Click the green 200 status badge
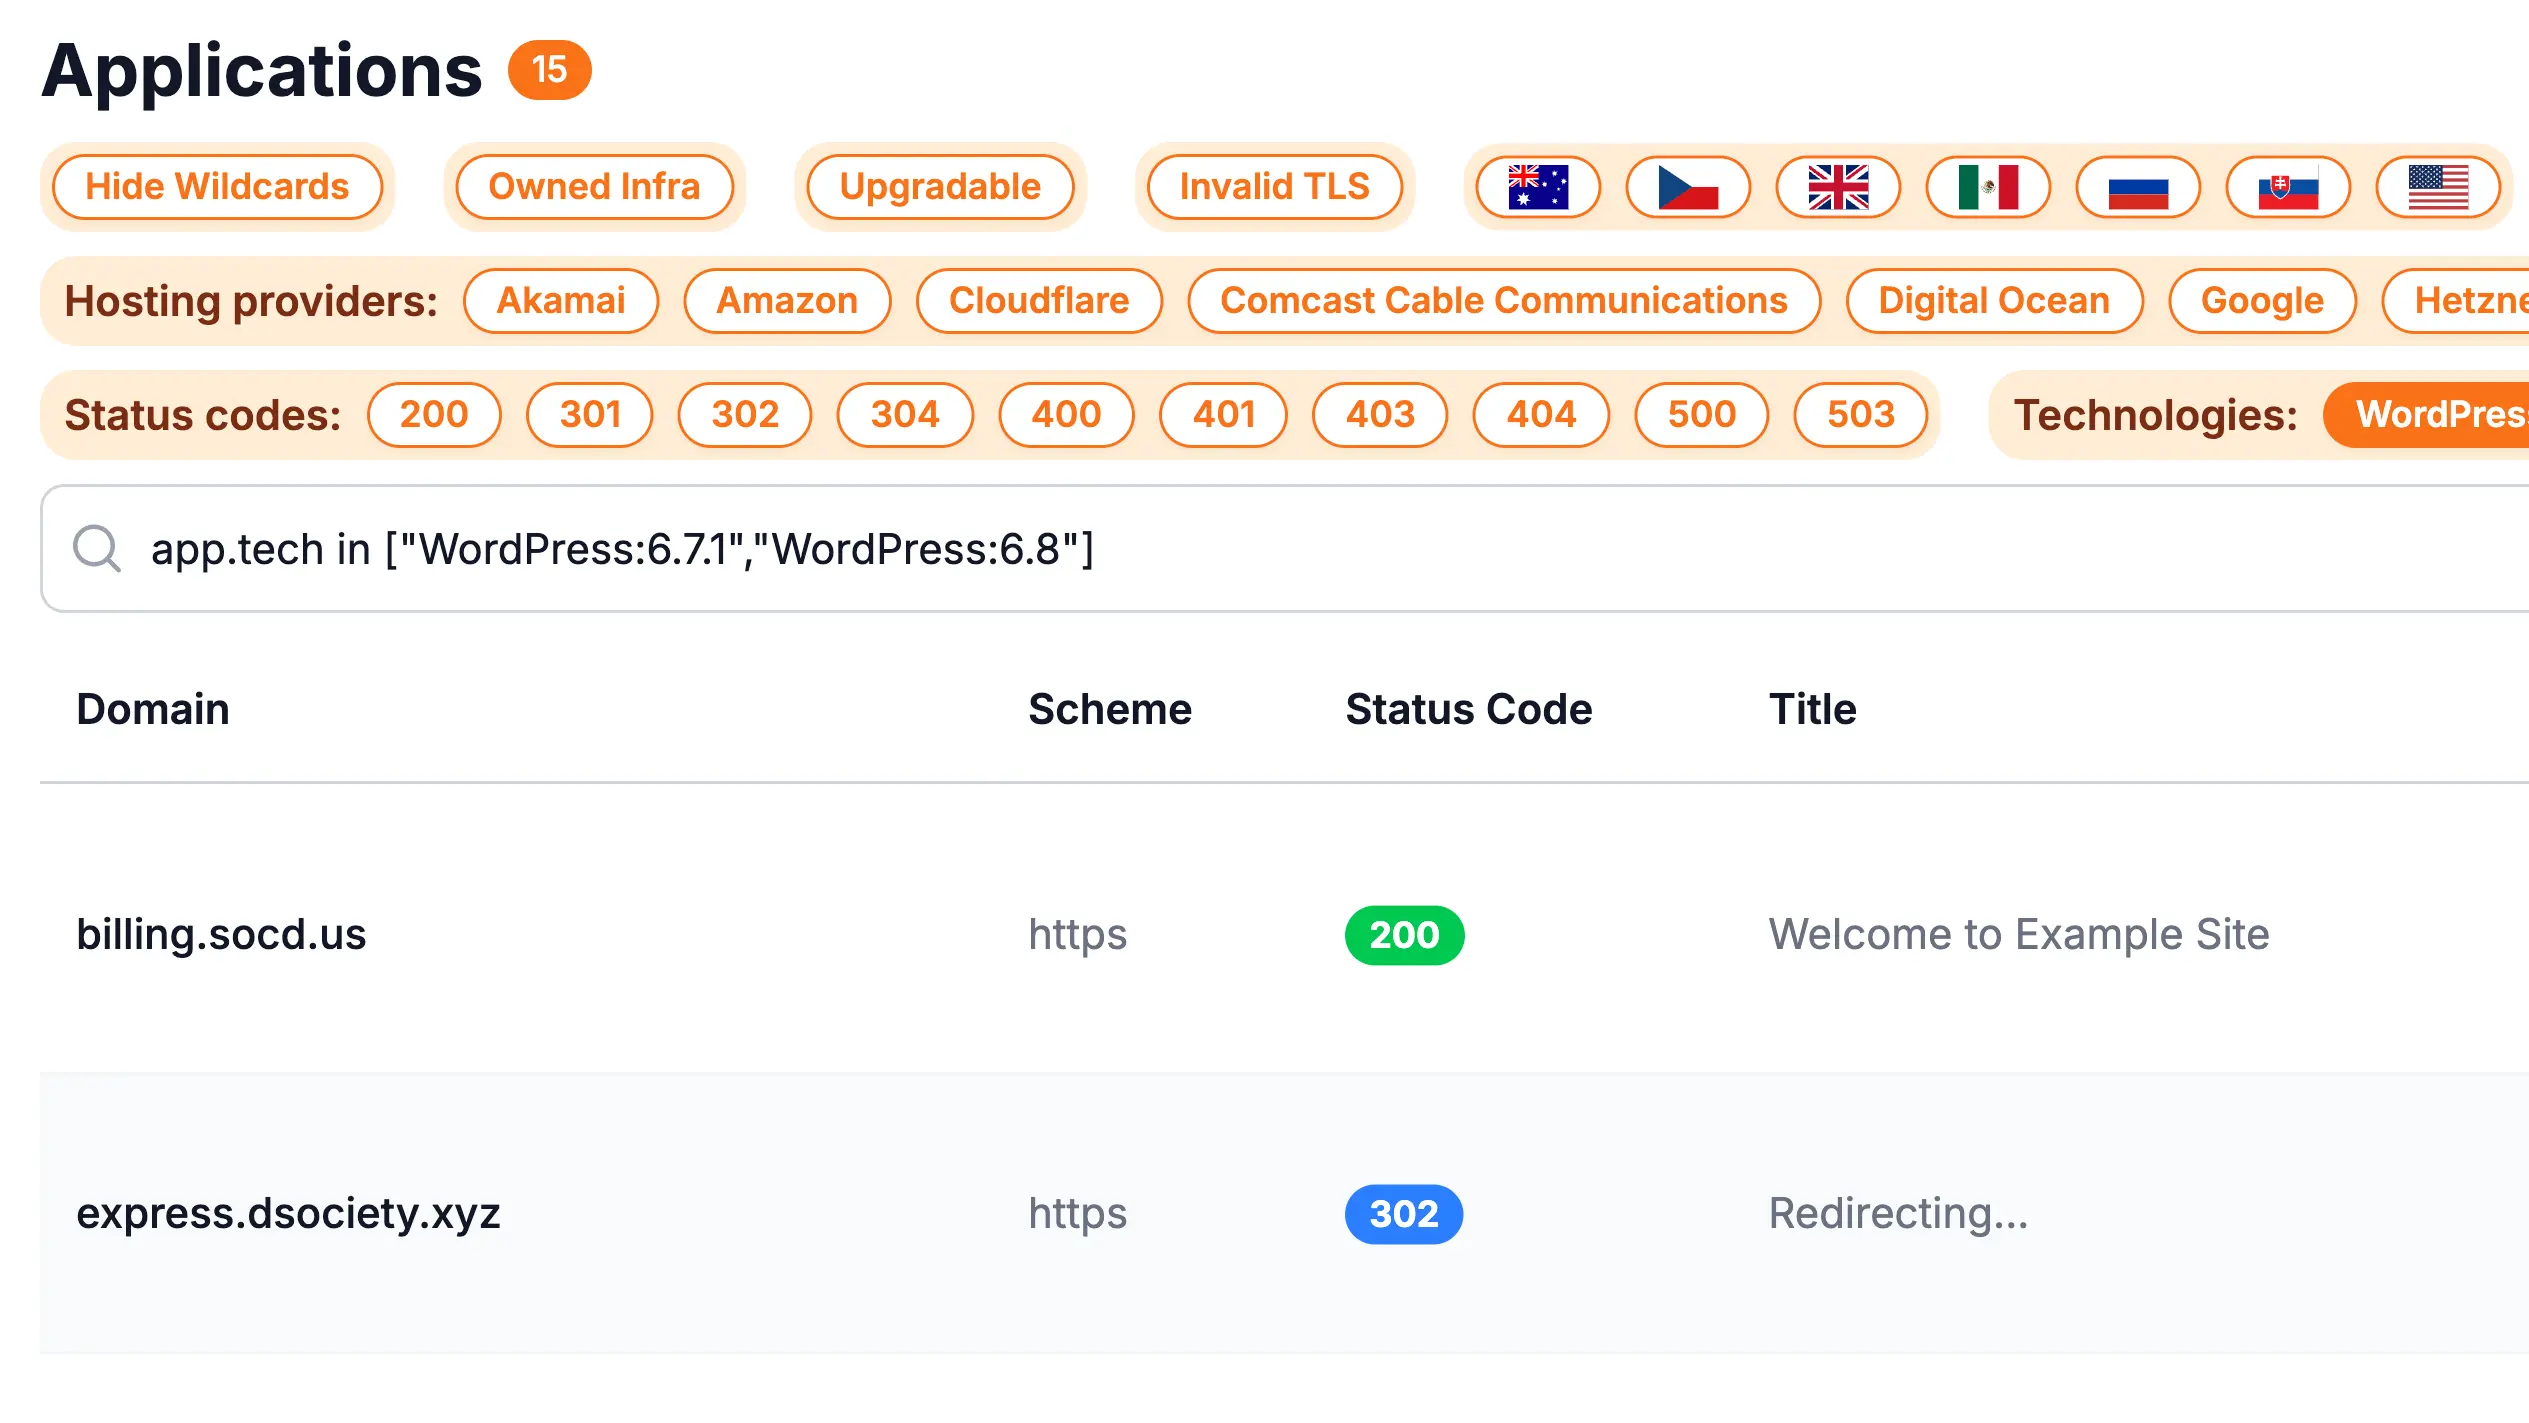This screenshot has height=1423, width=2529. 1404,935
